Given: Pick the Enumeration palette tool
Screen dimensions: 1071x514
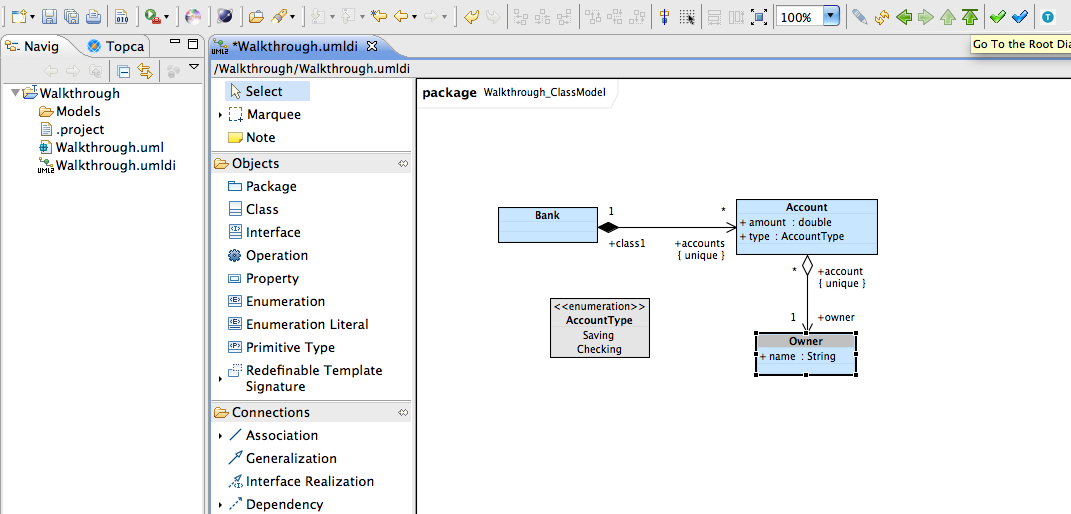Looking at the screenshot, I should [x=276, y=302].
